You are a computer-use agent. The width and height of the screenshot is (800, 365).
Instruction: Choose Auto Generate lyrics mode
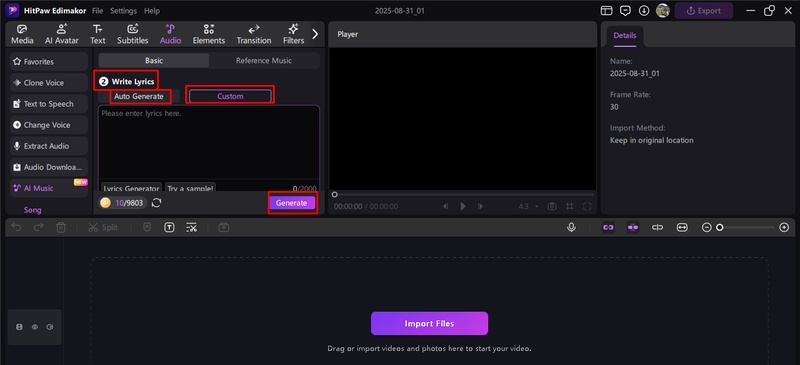point(139,96)
